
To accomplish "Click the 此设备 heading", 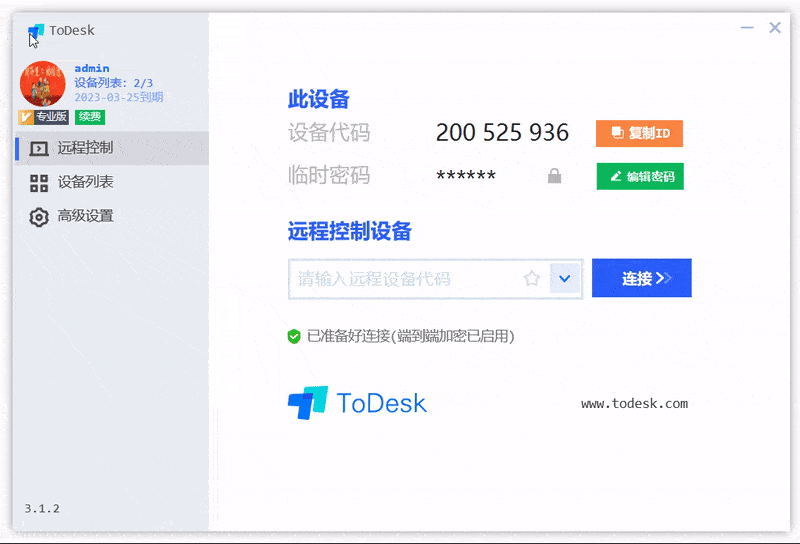I will coord(319,99).
